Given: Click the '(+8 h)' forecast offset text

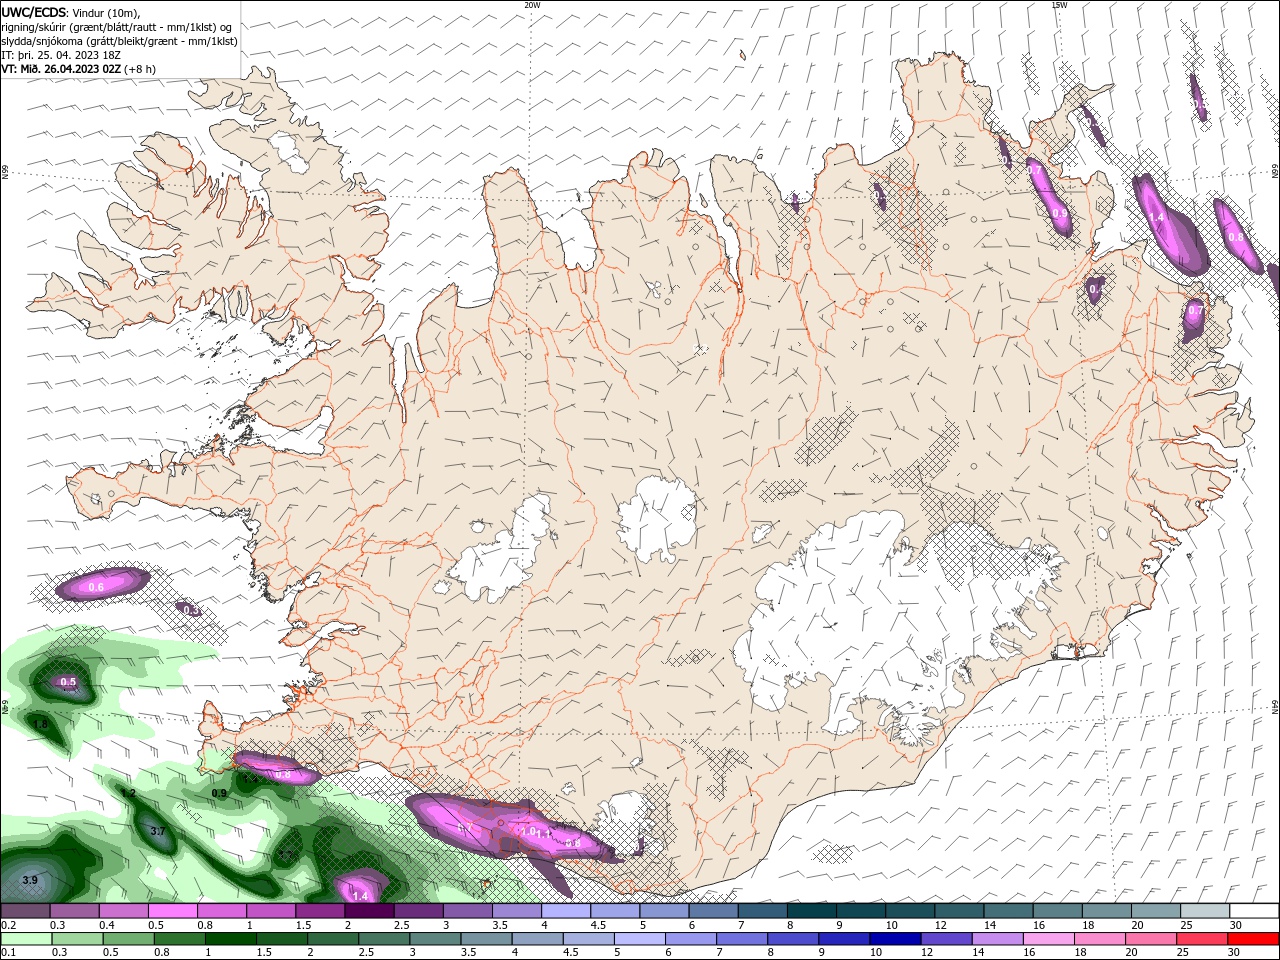Looking at the screenshot, I should pos(142,69).
